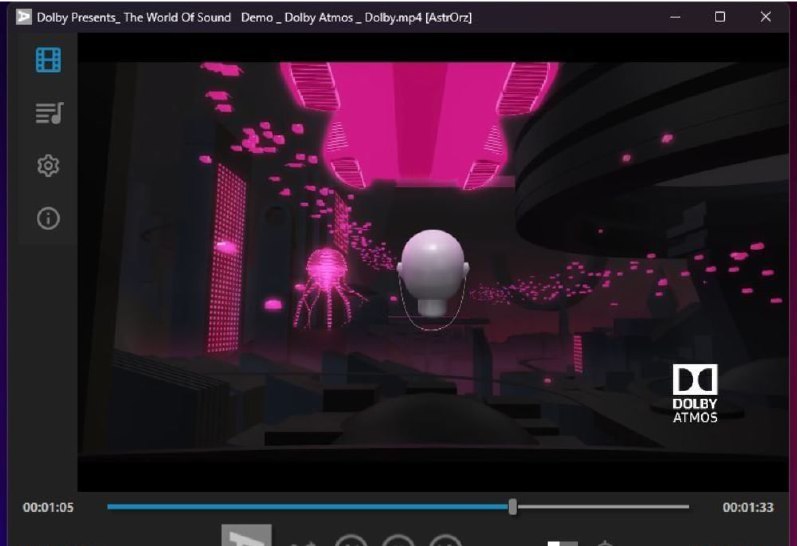Screen dimensions: 800x546
Task: Click the window title Dolby Presents text
Action: point(254,17)
